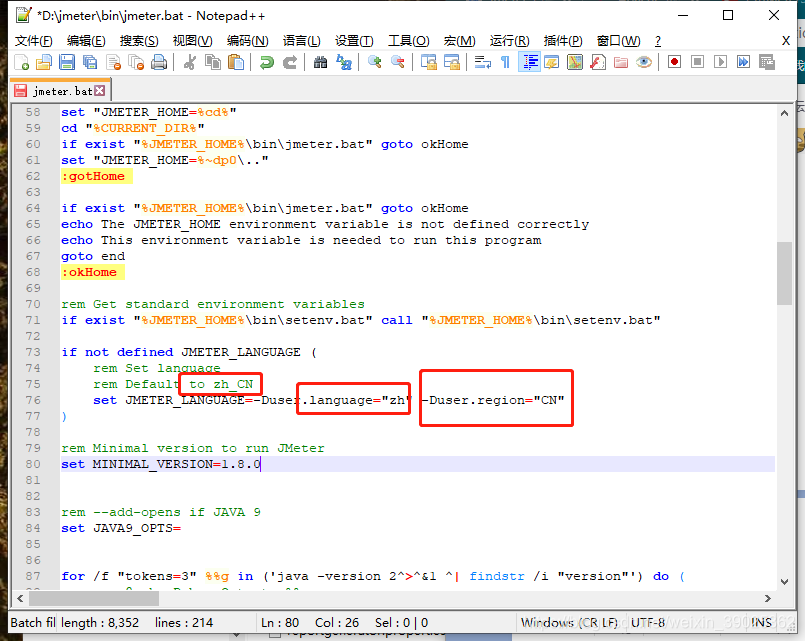Run macro multiple times with fast-forward icon
This screenshot has width=805, height=641.
(743, 63)
